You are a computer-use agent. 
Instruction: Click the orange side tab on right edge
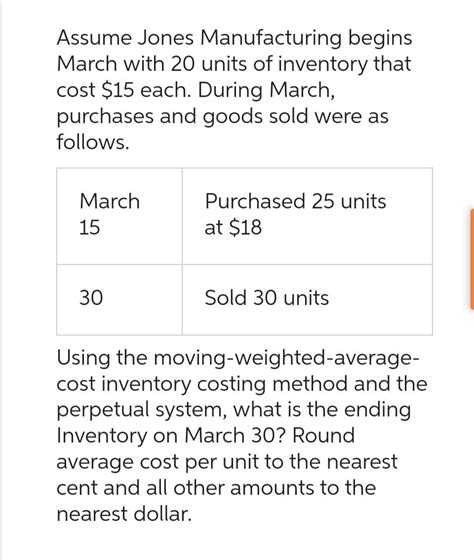[472, 259]
